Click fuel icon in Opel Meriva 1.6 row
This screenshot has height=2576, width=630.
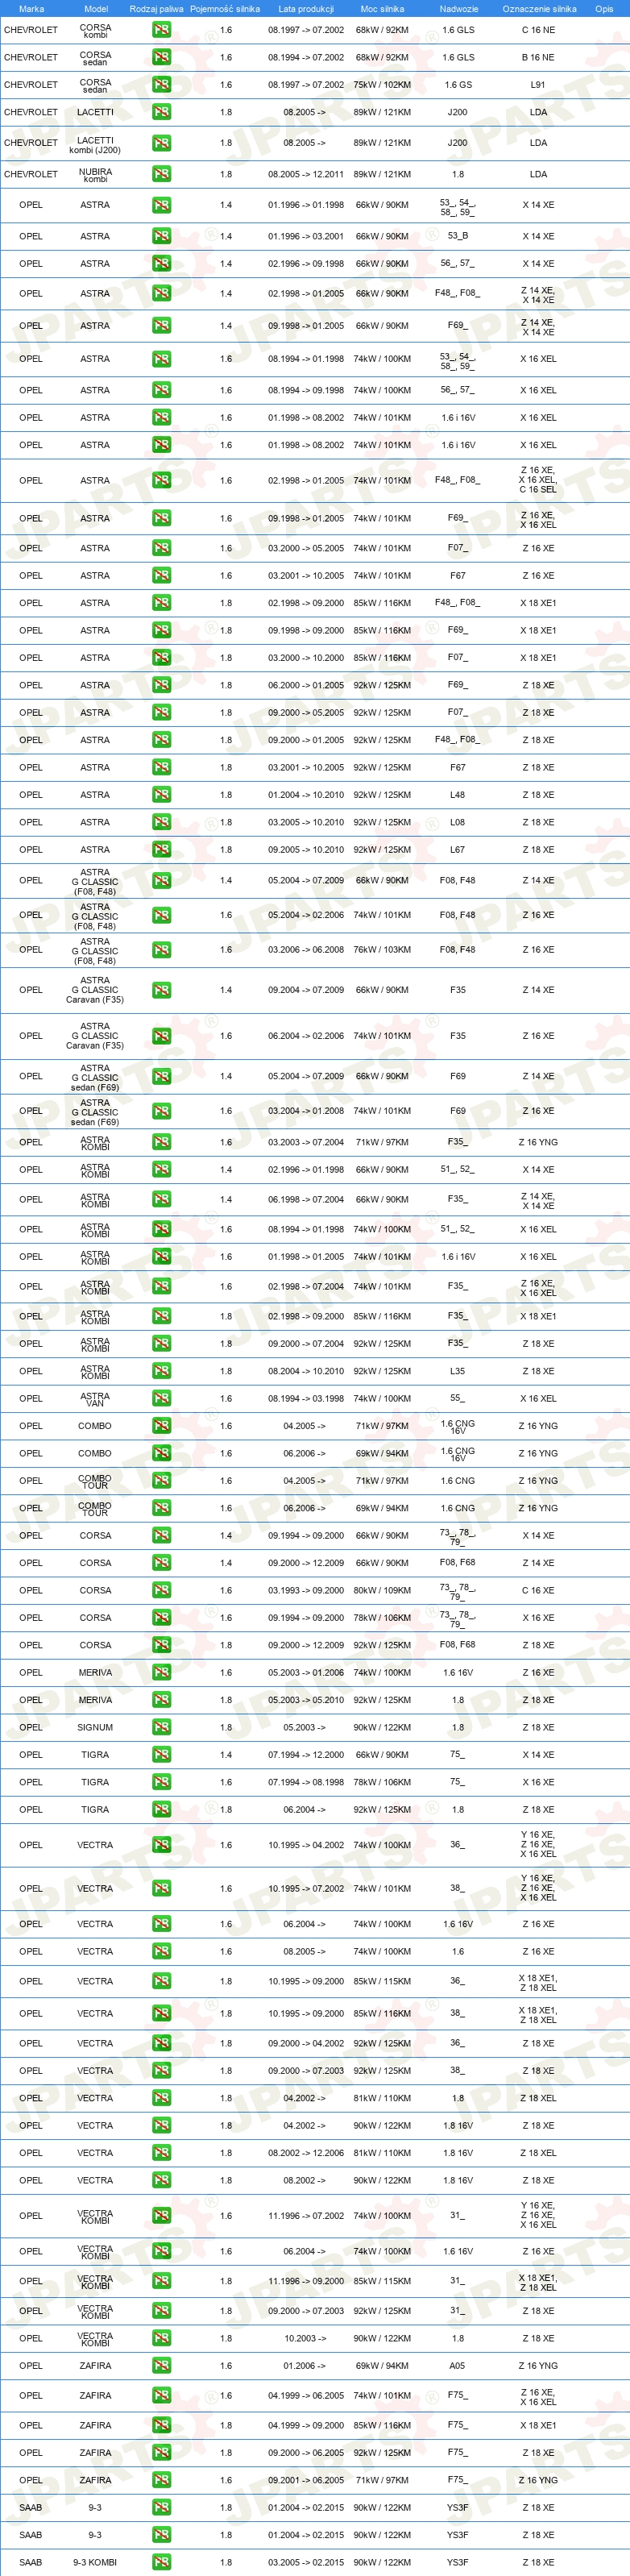pos(161,1672)
